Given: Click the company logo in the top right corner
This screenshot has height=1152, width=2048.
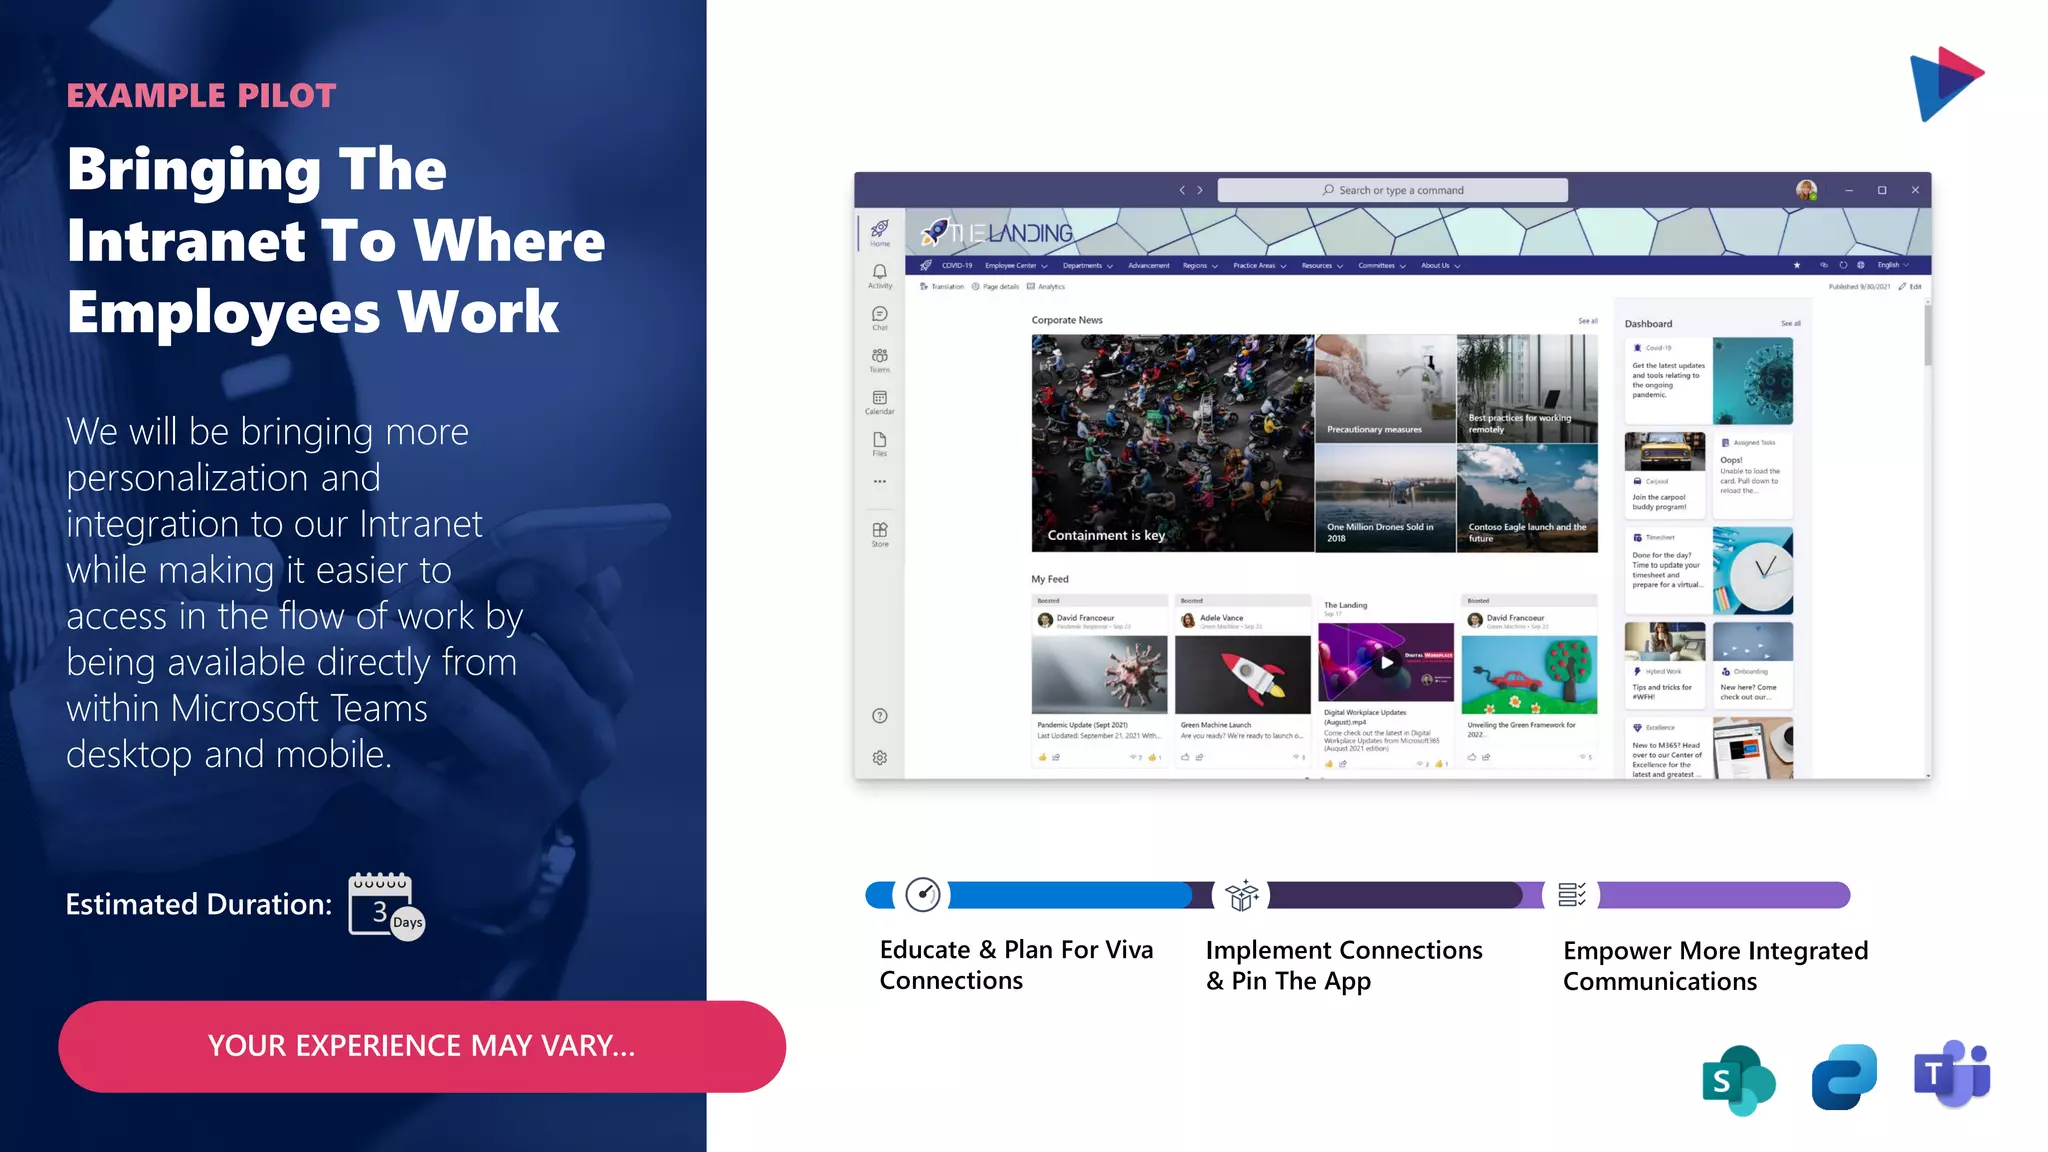Looking at the screenshot, I should pos(1945,84).
